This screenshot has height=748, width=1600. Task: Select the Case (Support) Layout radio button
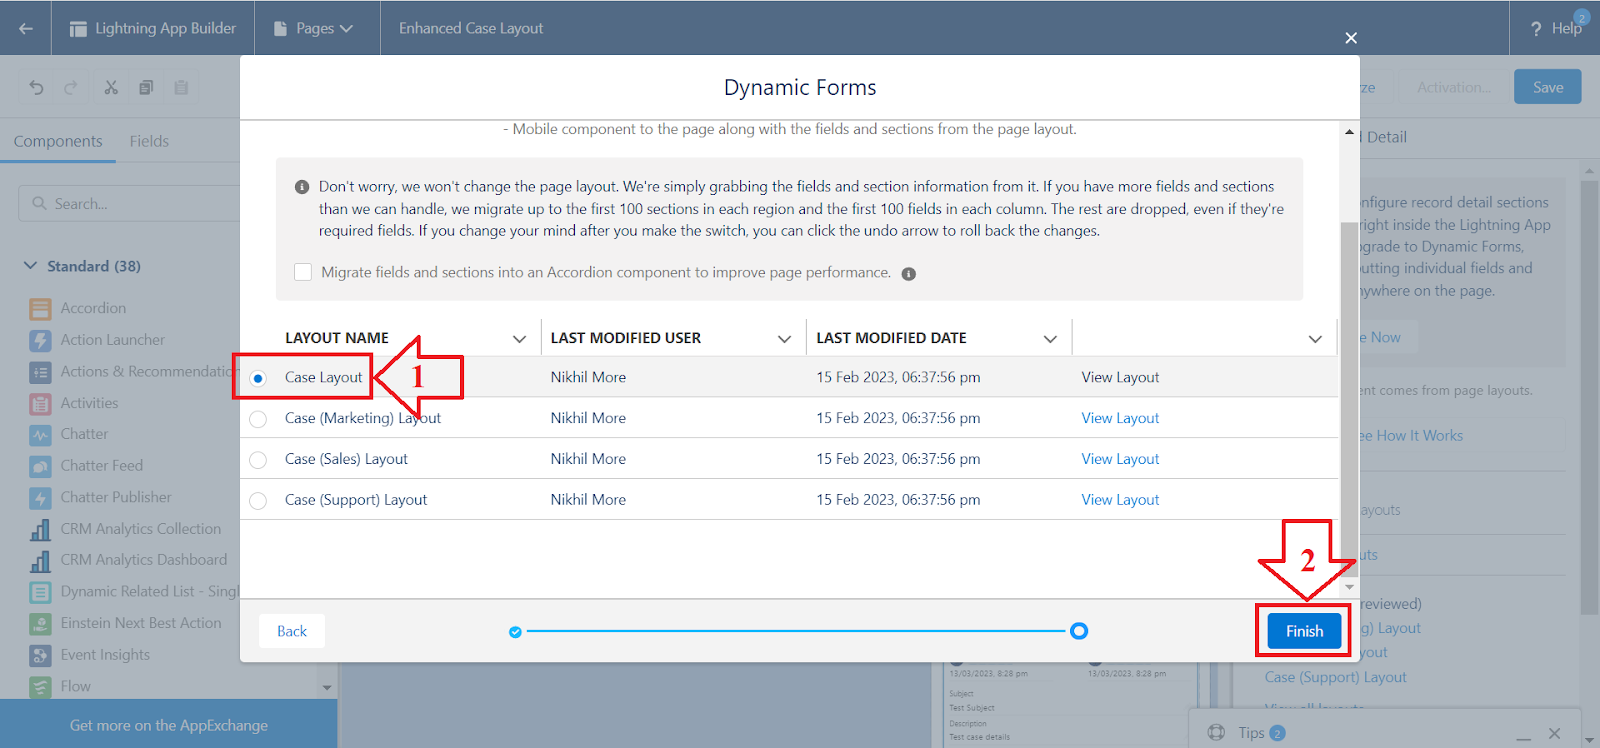(258, 501)
